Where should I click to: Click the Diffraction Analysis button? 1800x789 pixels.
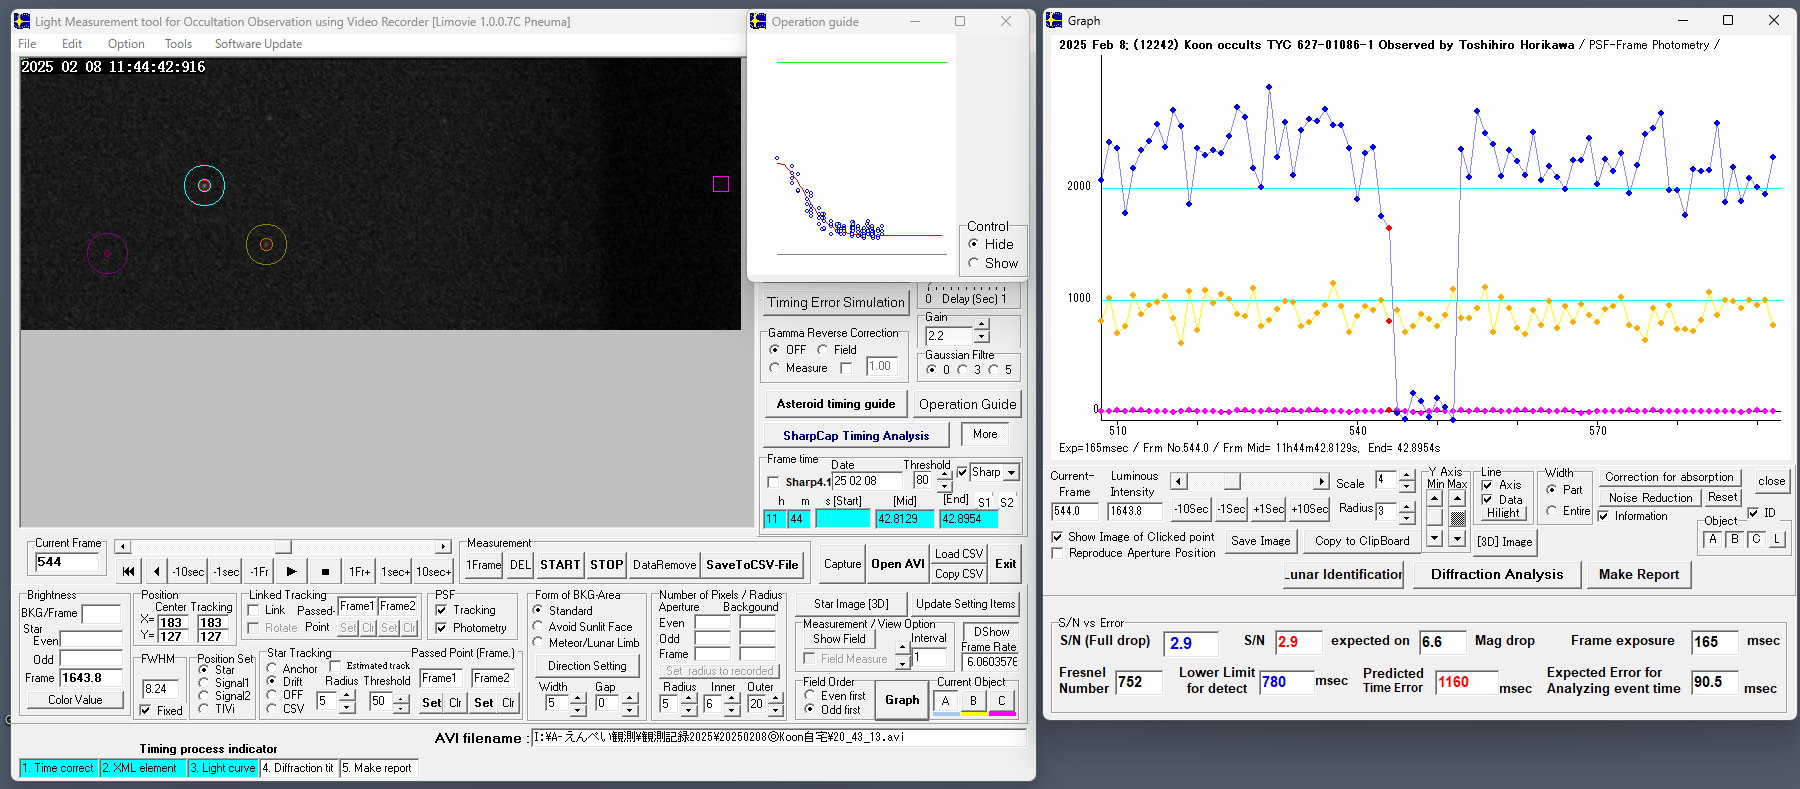1496,574
